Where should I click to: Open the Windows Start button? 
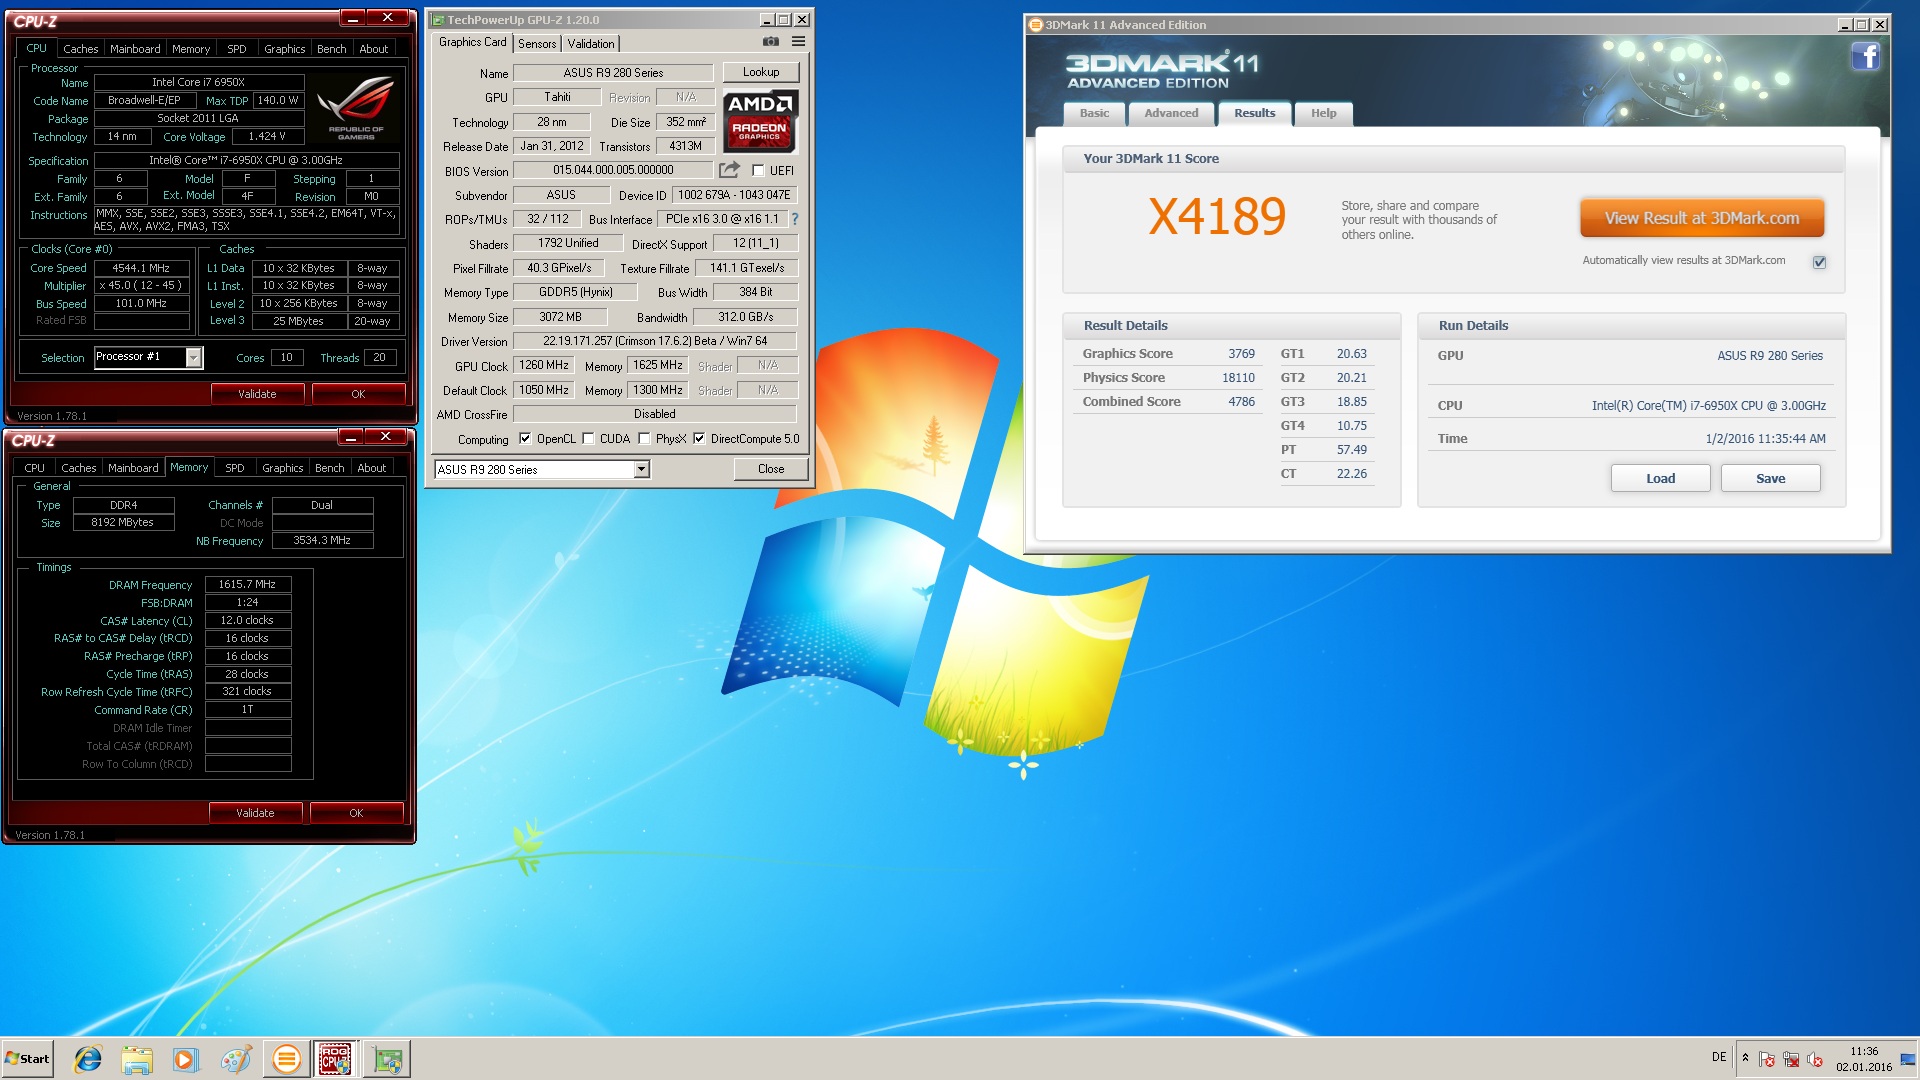tap(28, 1059)
